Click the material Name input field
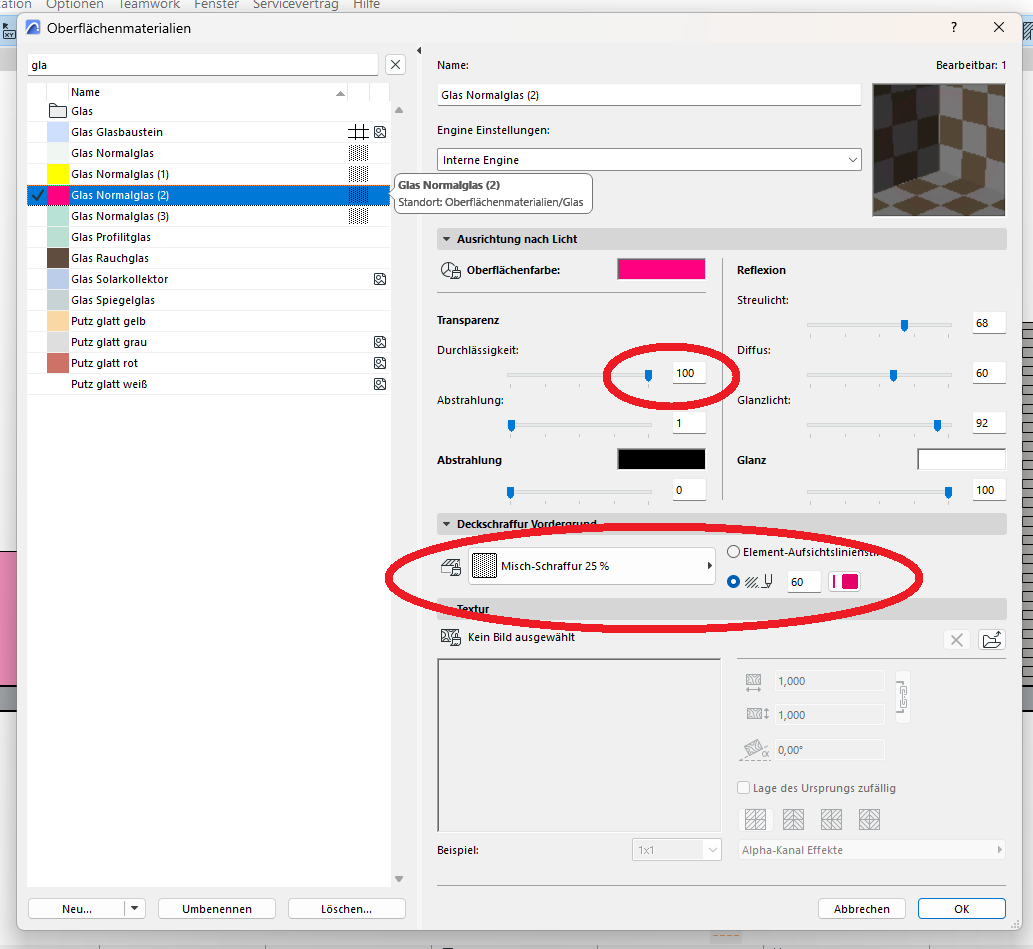Viewport: 1033px width, 949px height. pyautogui.click(x=649, y=95)
